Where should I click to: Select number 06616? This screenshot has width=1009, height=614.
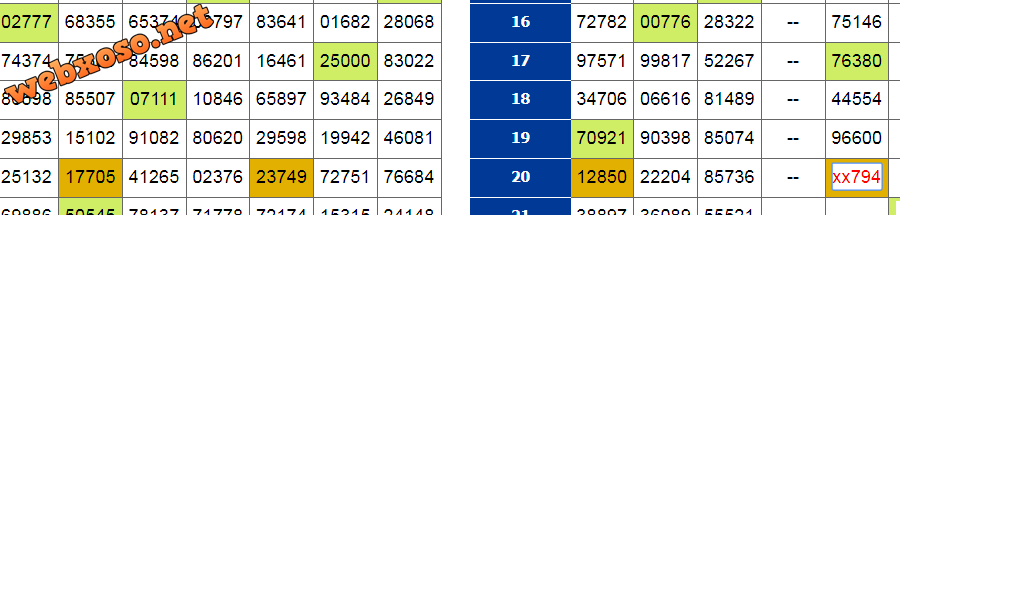pos(665,100)
